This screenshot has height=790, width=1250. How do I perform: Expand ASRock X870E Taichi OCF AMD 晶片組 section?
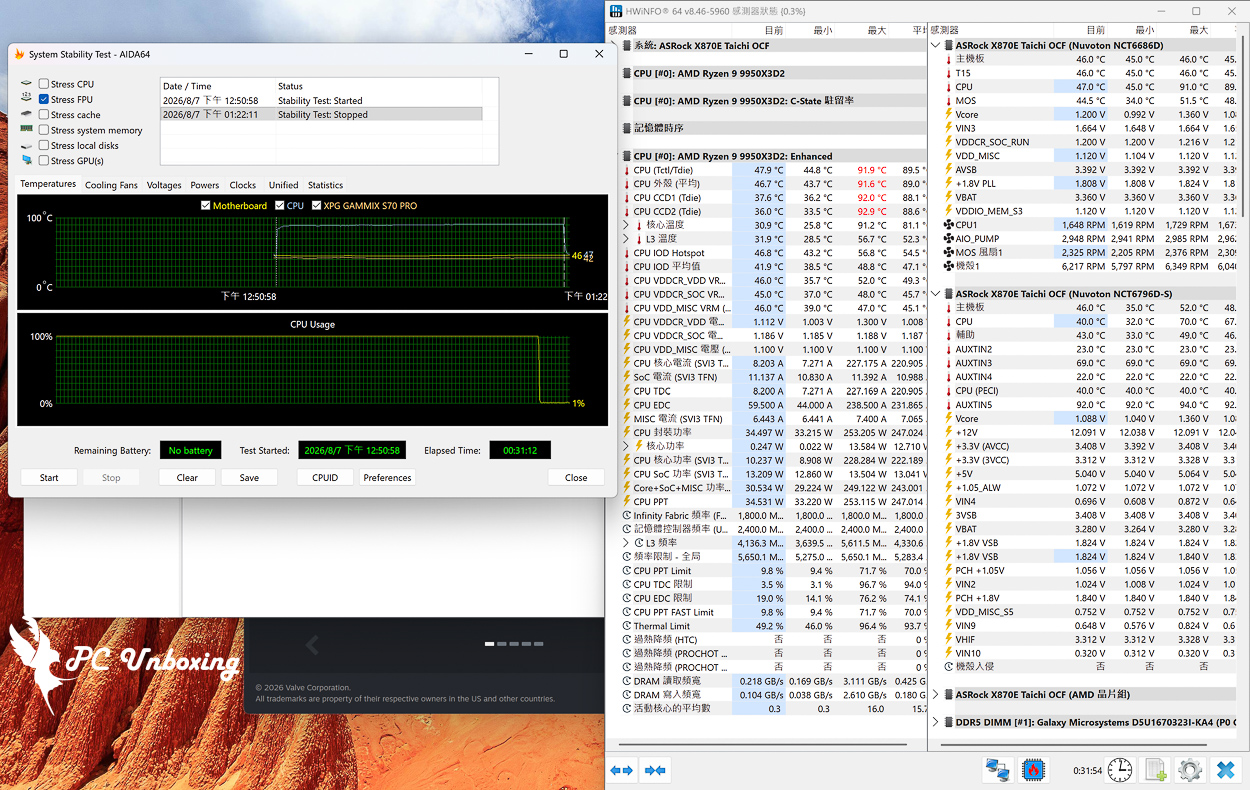936,694
